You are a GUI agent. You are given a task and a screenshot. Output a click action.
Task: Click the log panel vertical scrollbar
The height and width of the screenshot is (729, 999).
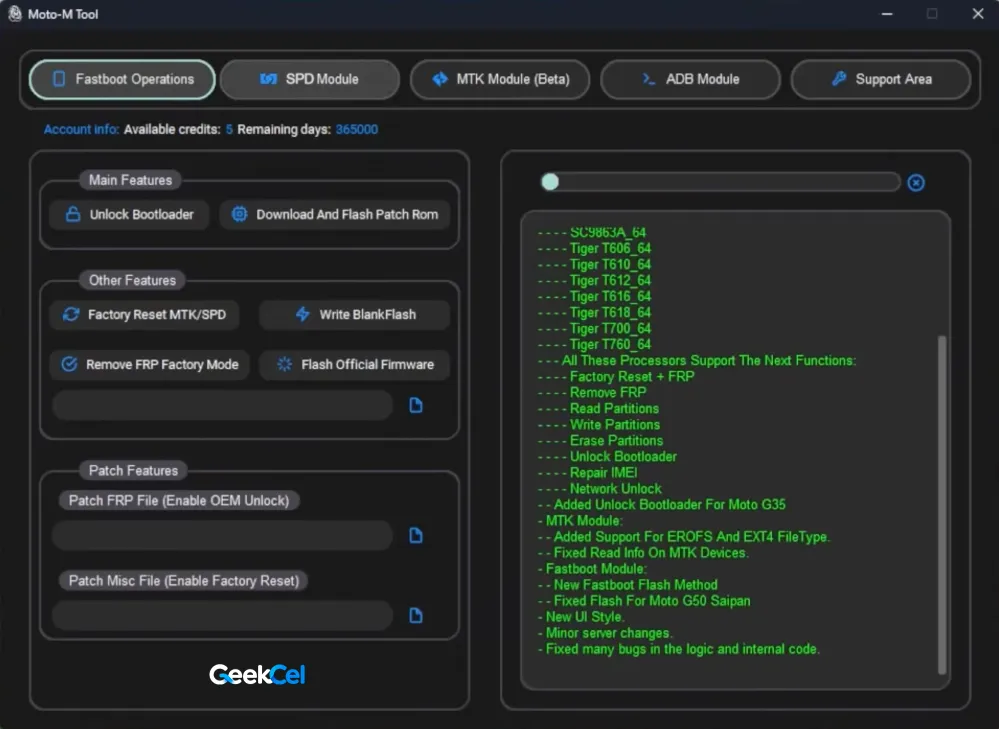point(942,505)
